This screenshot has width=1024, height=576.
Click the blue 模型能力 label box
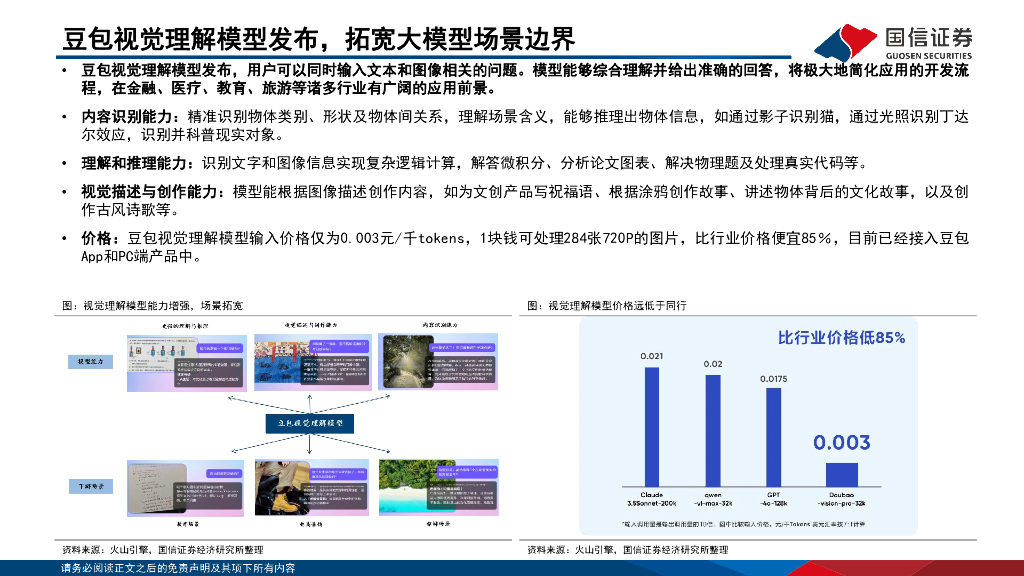click(x=91, y=361)
